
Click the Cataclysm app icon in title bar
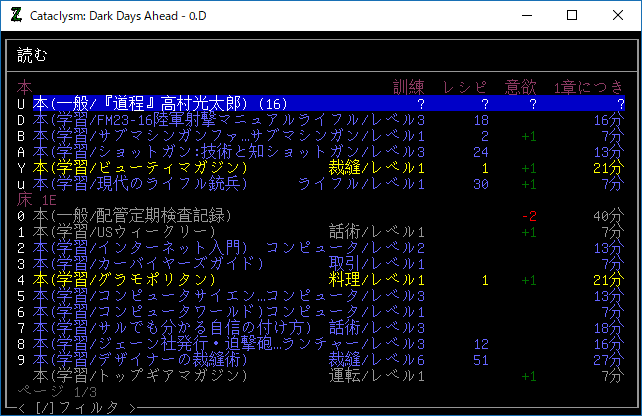[15, 15]
